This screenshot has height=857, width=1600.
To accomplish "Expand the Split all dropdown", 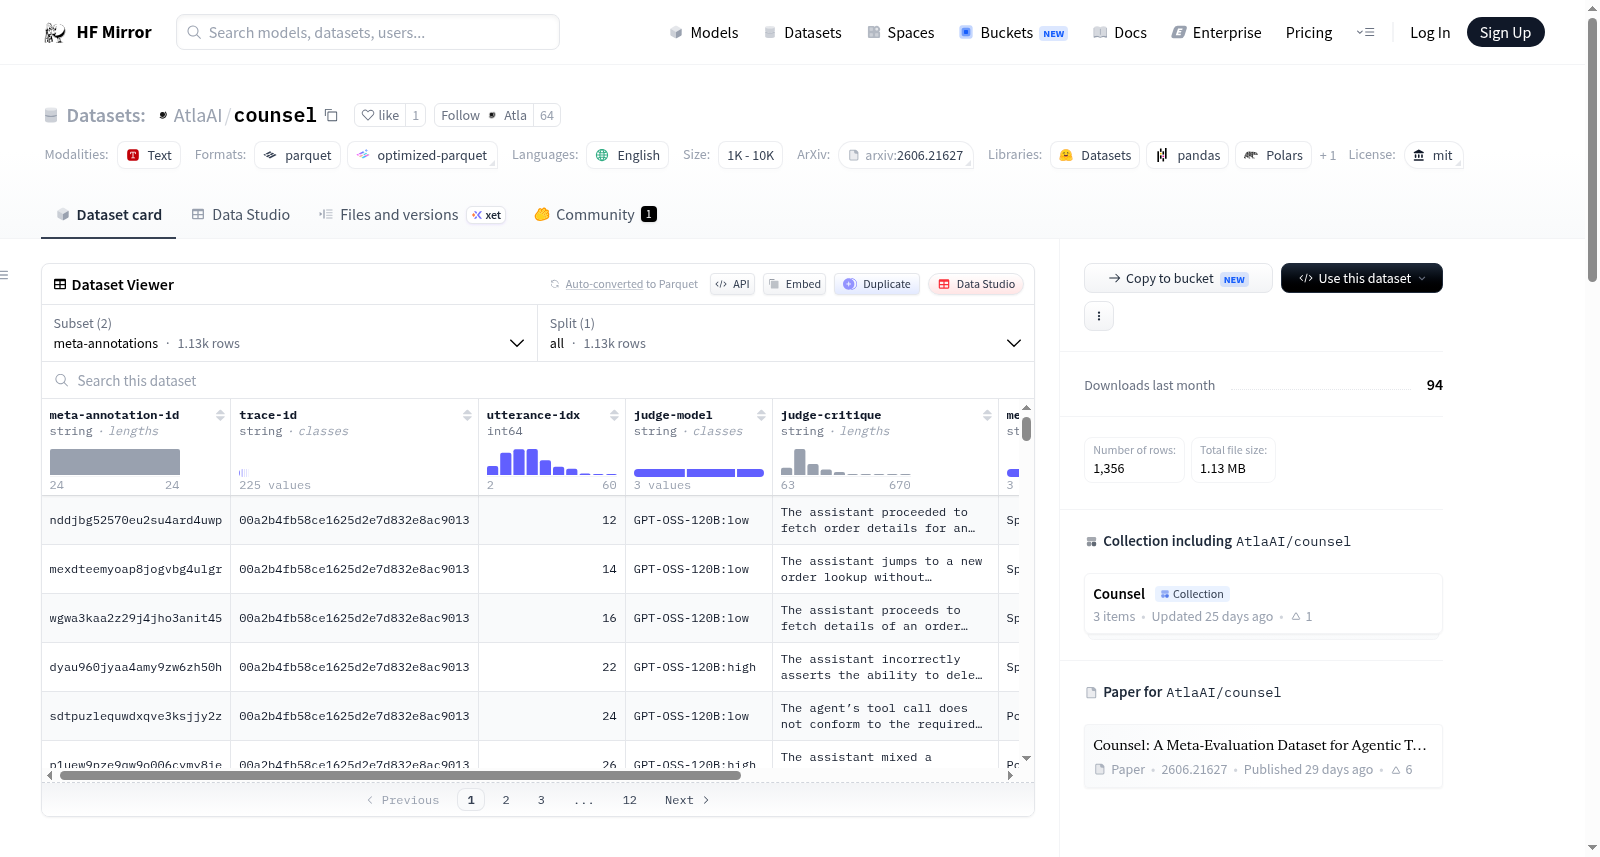I will [x=786, y=333].
